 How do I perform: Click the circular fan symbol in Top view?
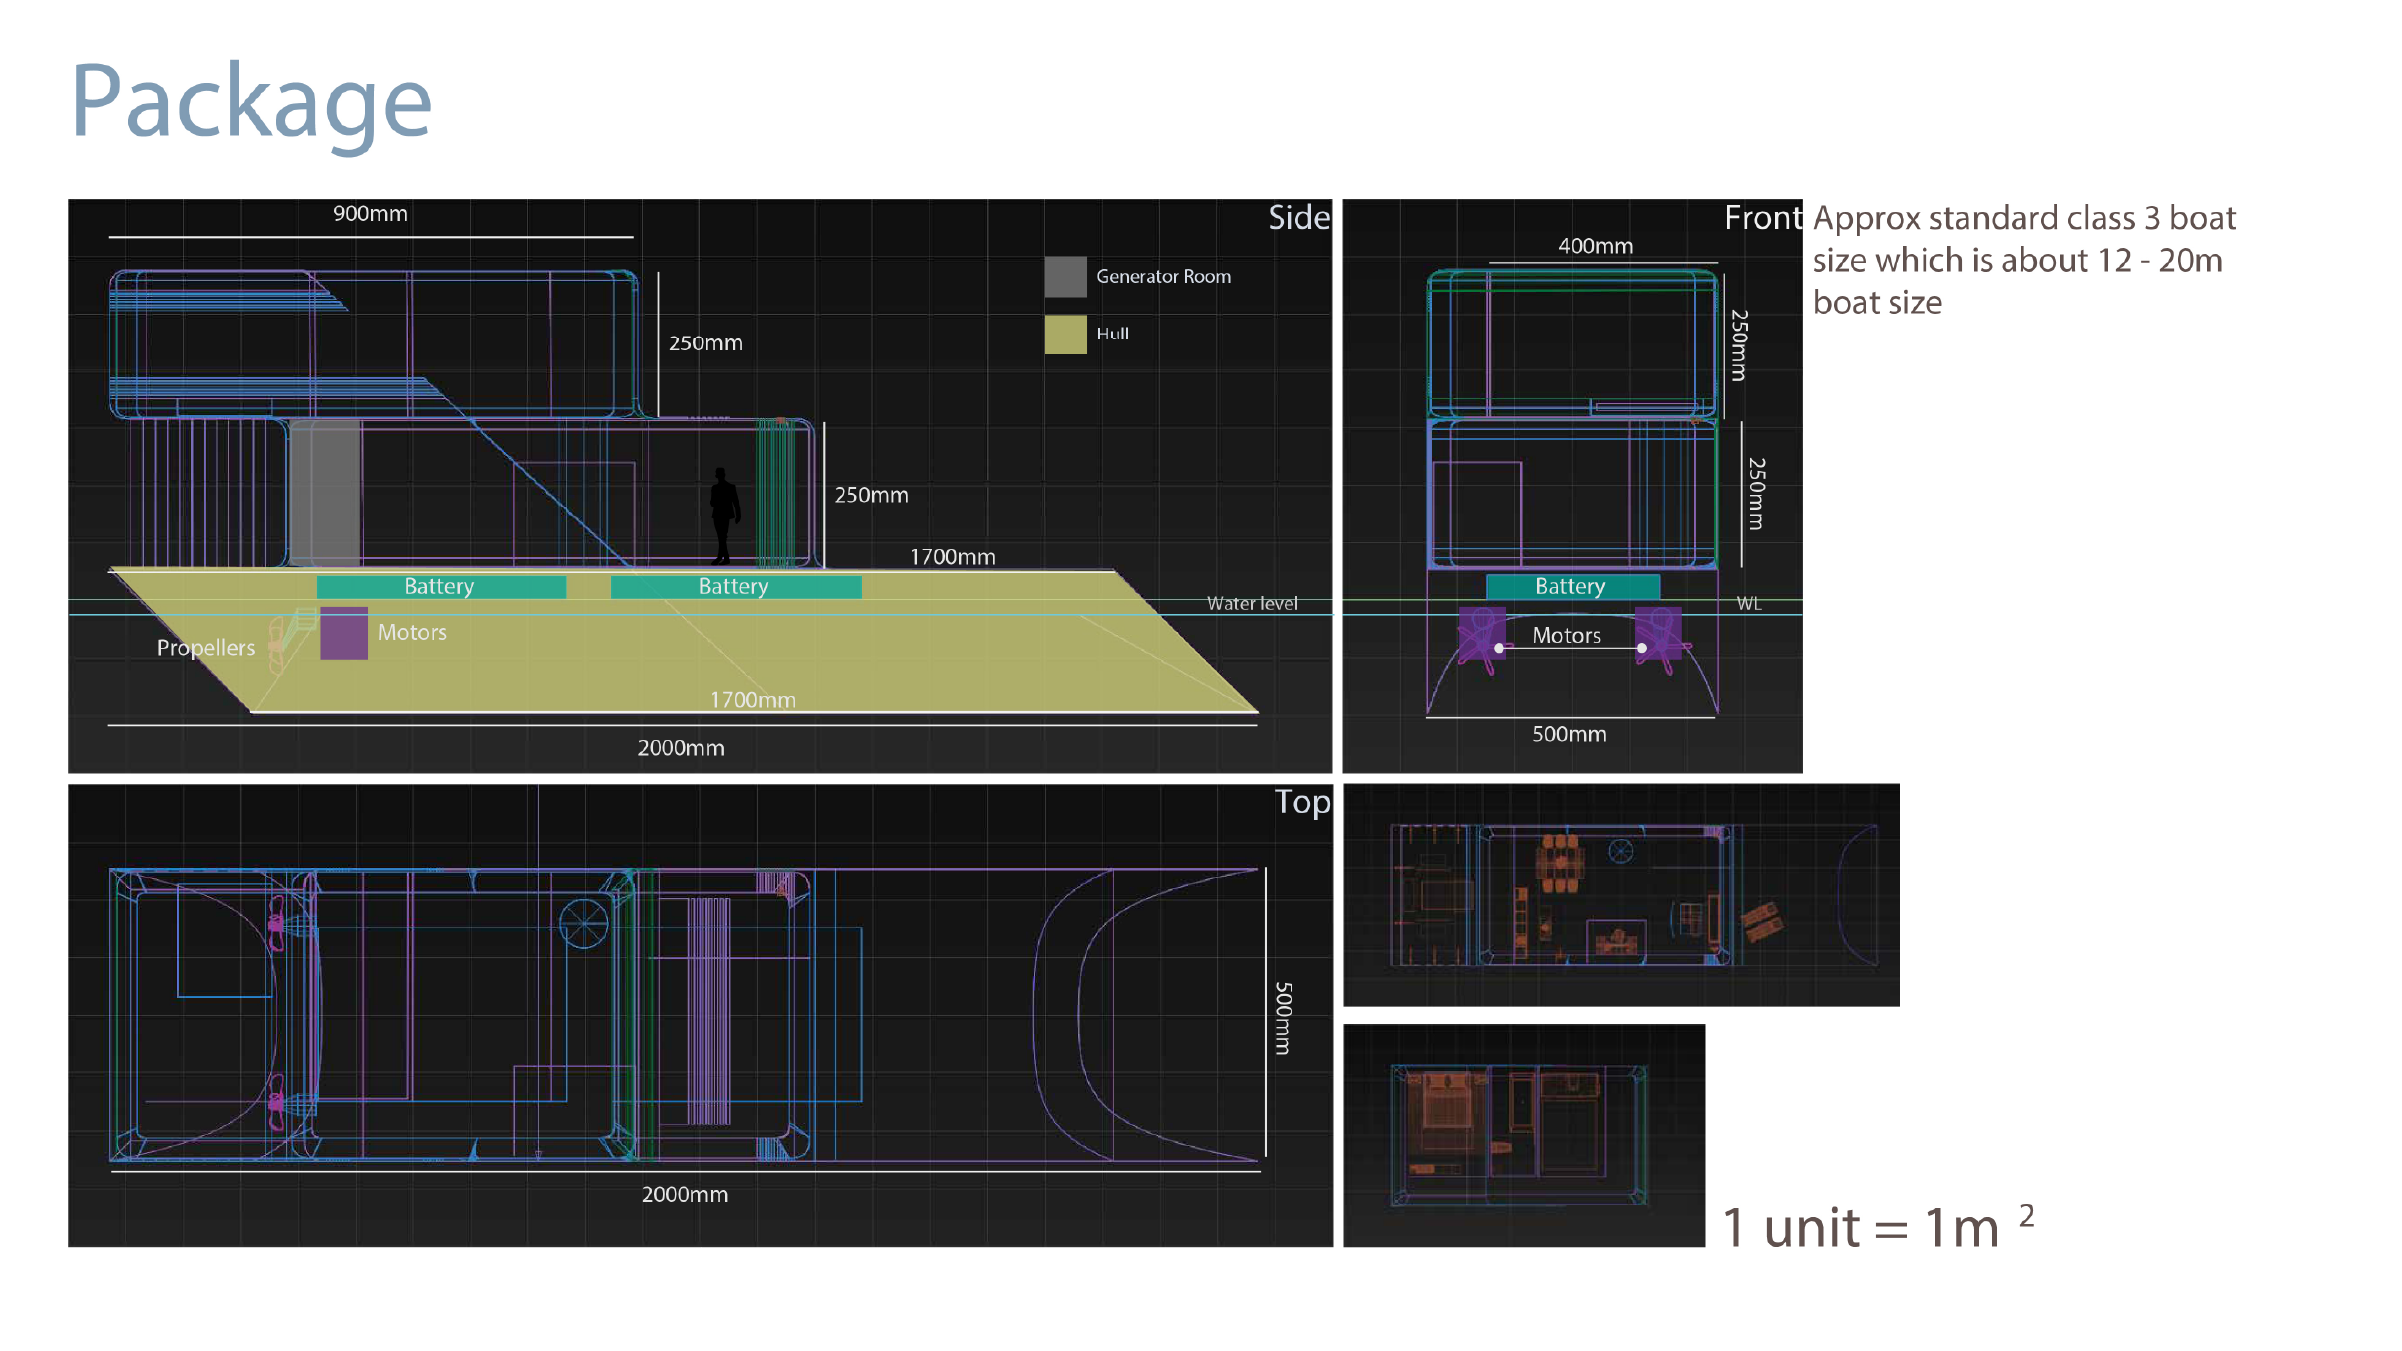coord(584,923)
